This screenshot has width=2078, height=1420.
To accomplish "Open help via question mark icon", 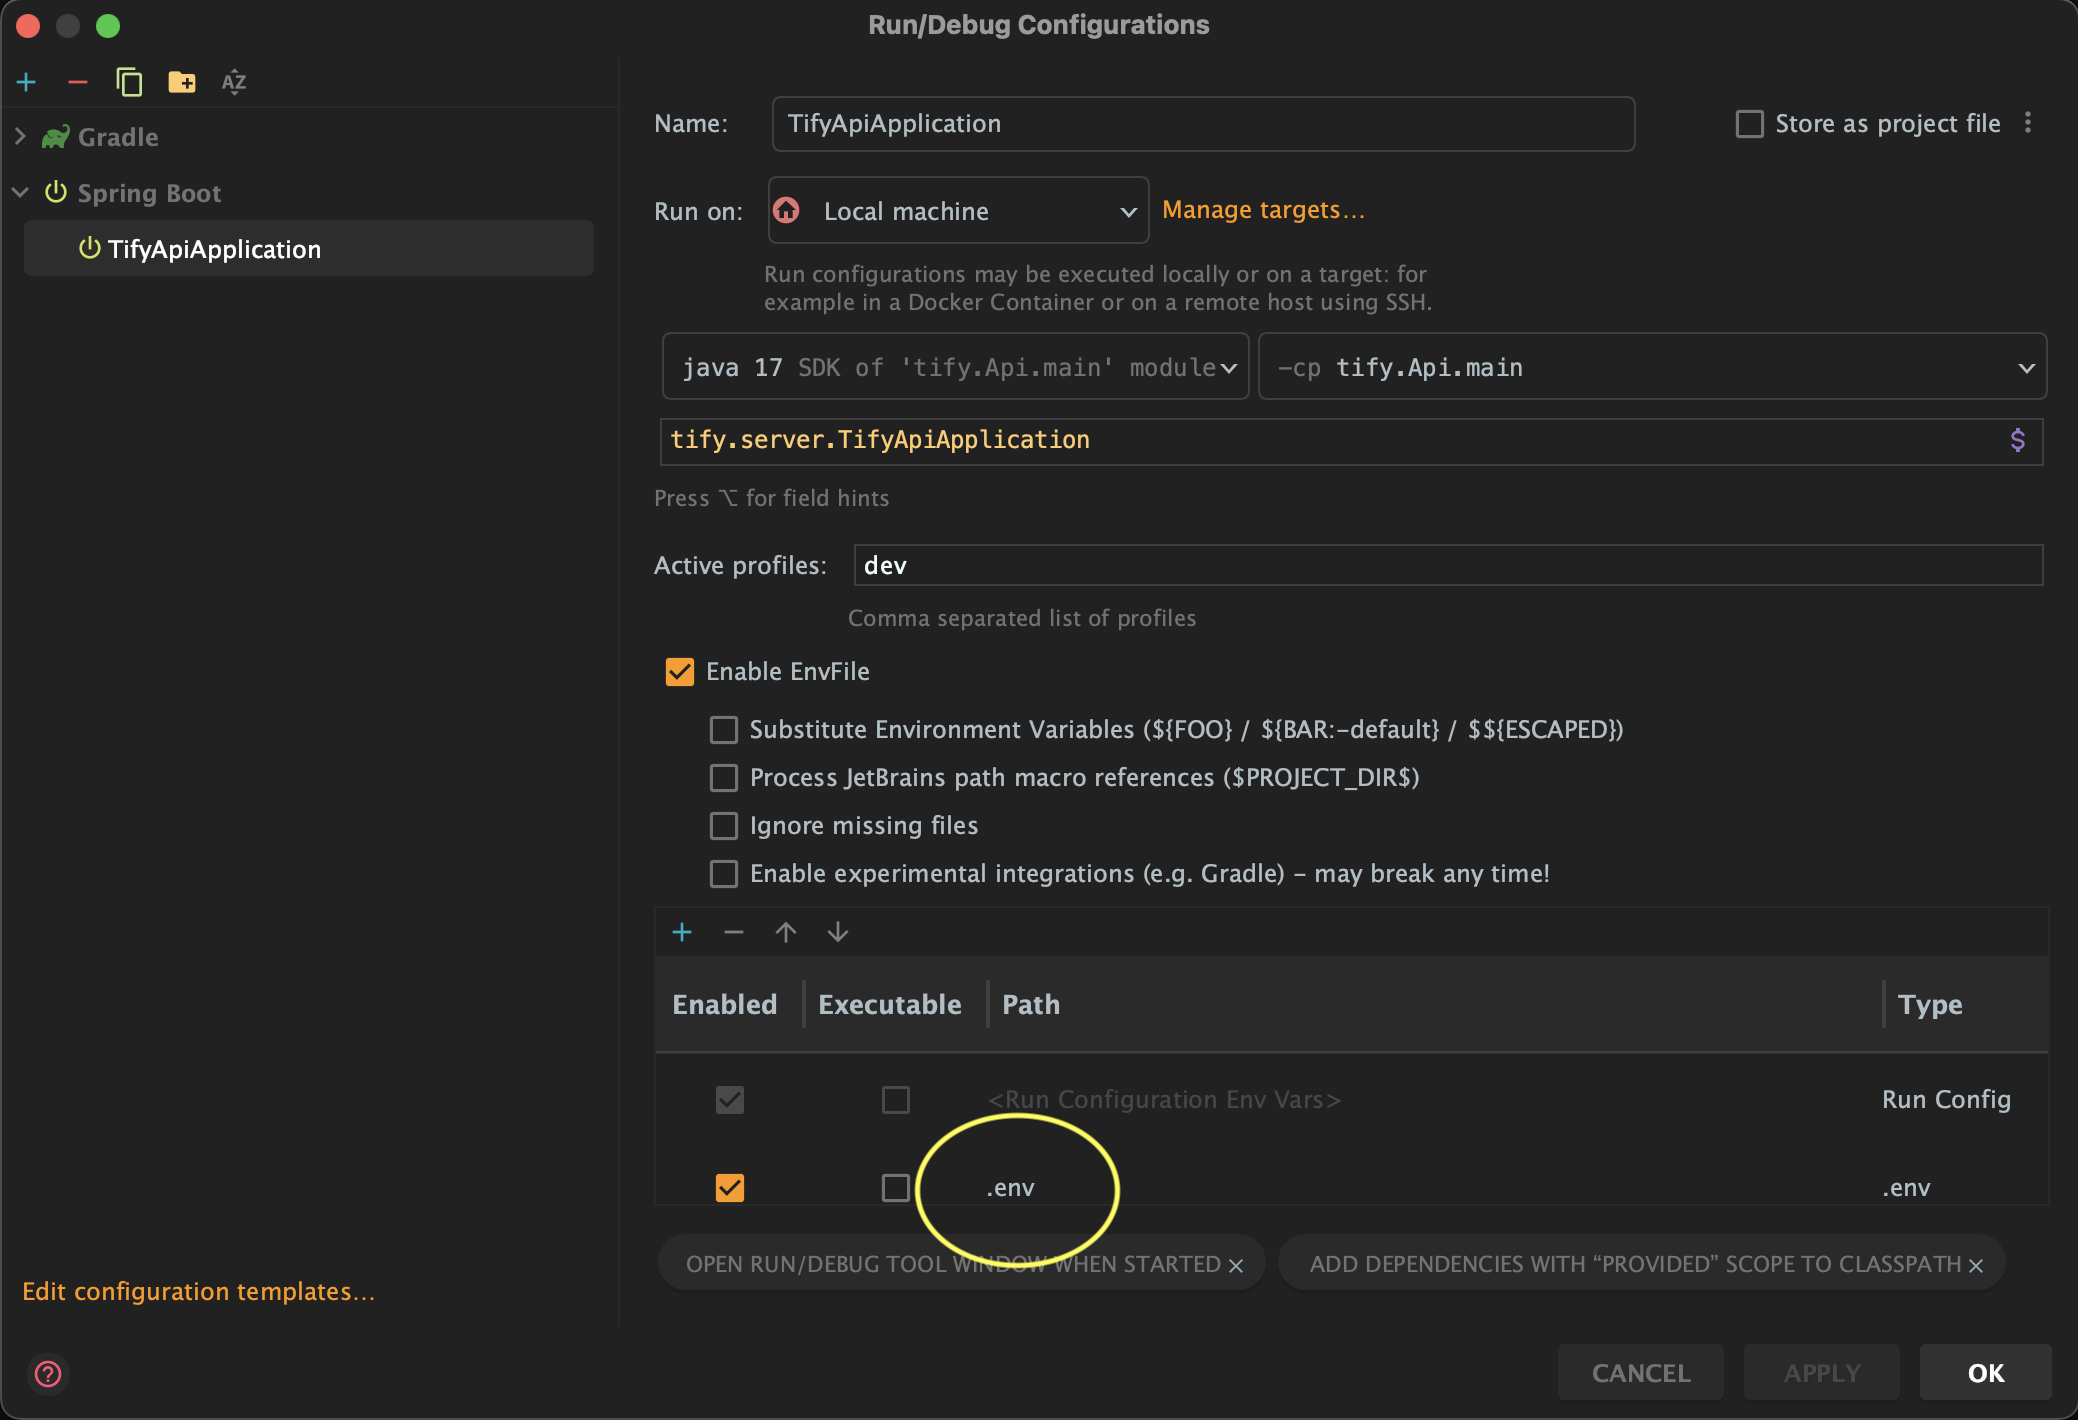I will (x=48, y=1373).
